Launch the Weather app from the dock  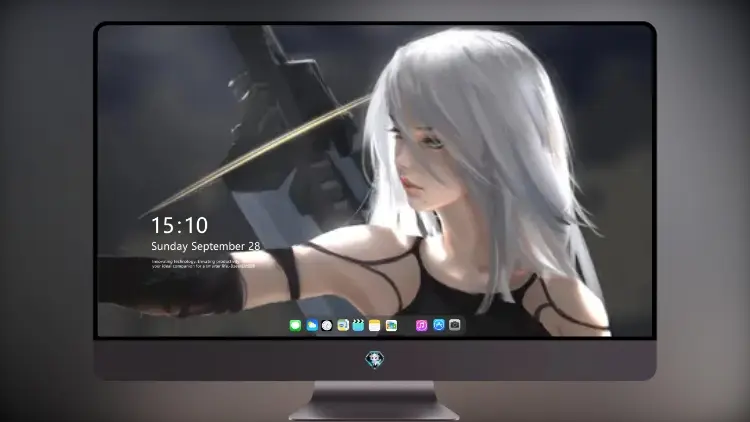(x=312, y=325)
